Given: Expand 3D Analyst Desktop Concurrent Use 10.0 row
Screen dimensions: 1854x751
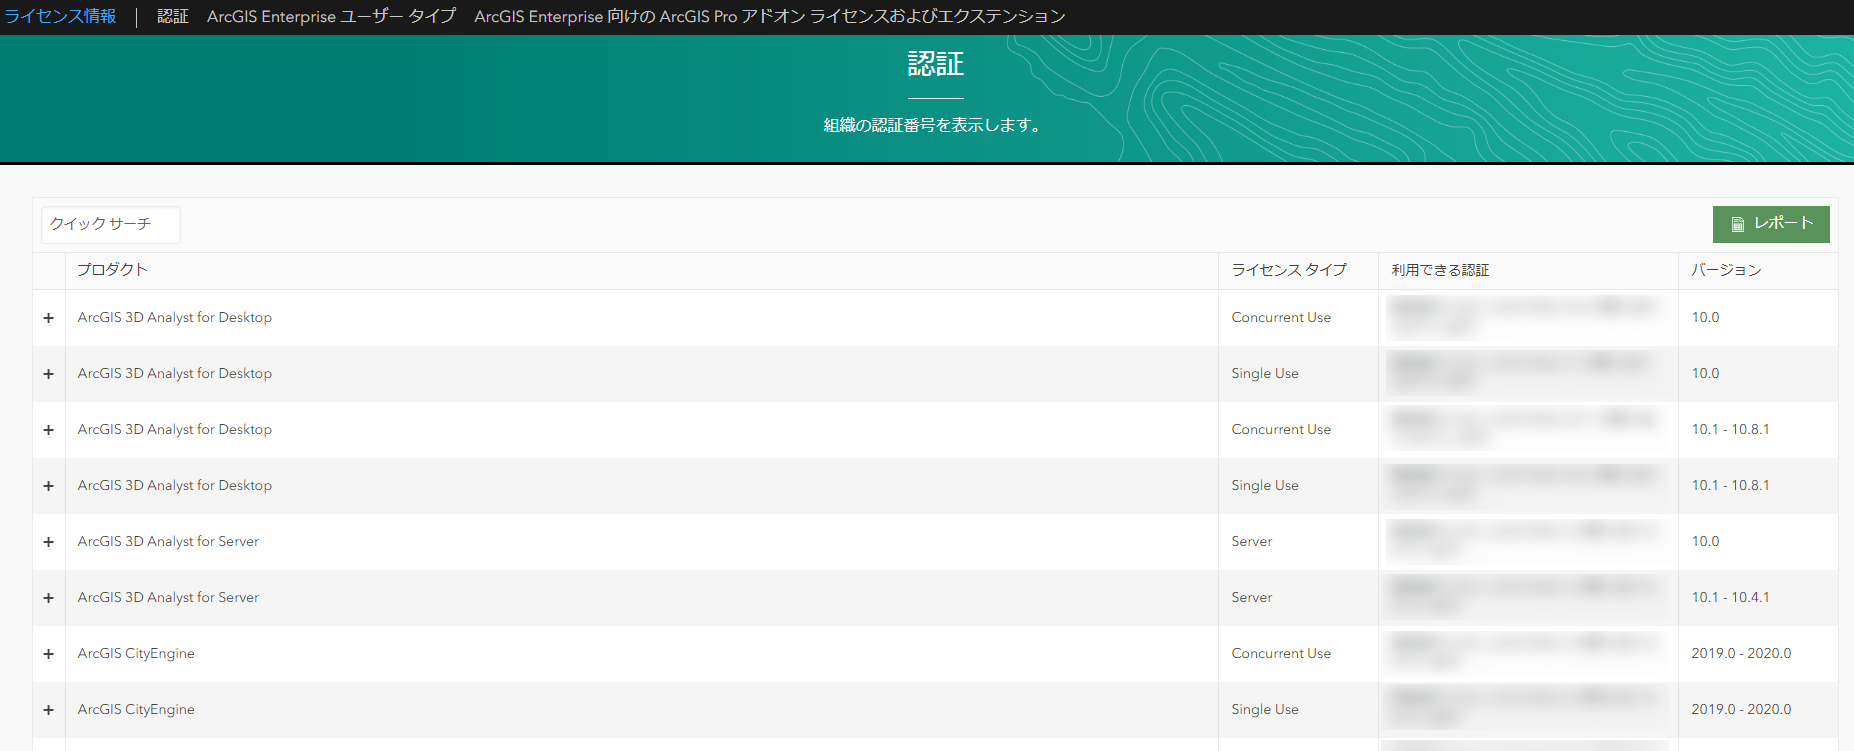Looking at the screenshot, I should pyautogui.click(x=48, y=317).
